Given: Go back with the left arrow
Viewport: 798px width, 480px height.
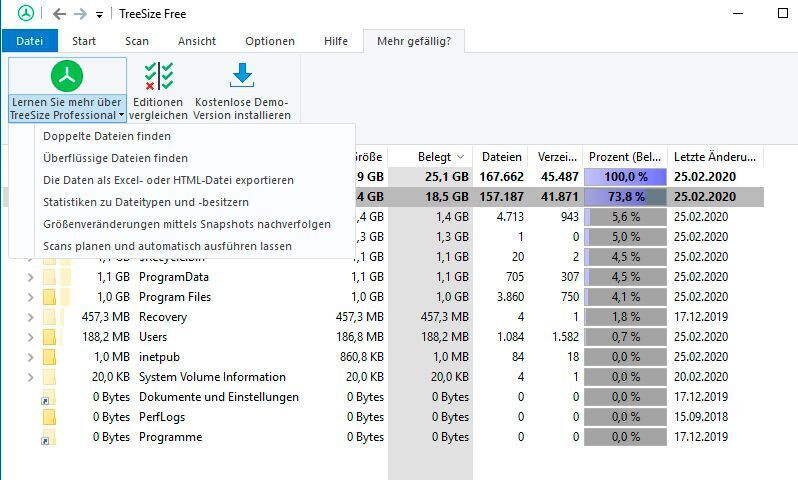Looking at the screenshot, I should (60, 14).
